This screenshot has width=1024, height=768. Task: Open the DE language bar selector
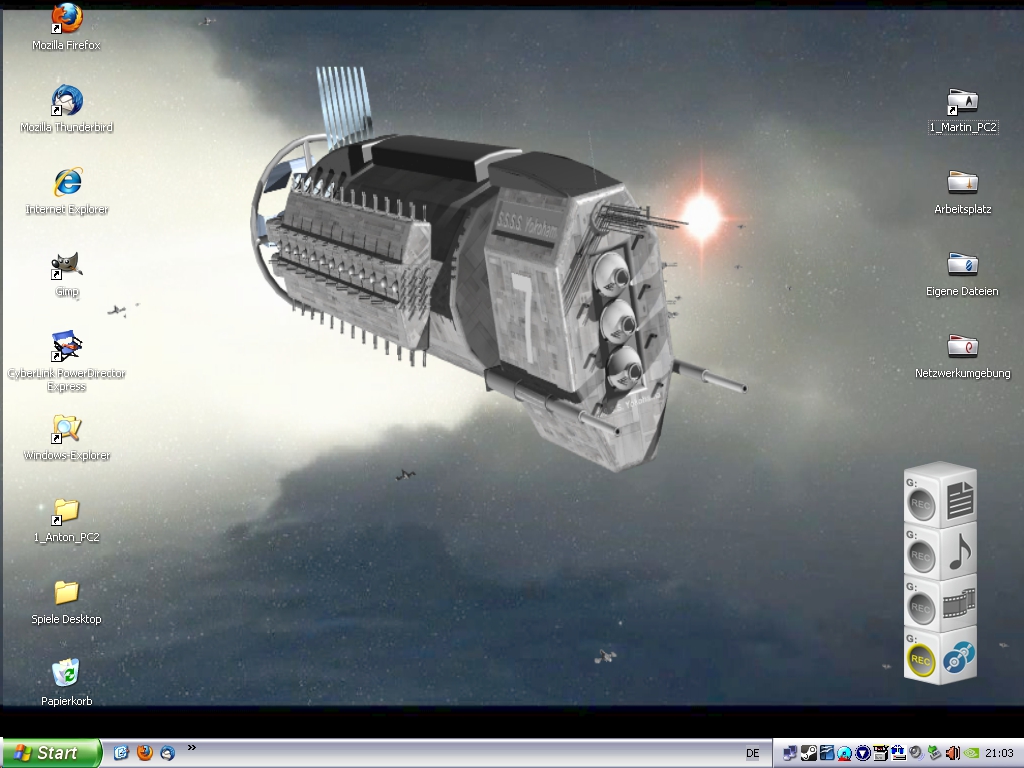752,753
